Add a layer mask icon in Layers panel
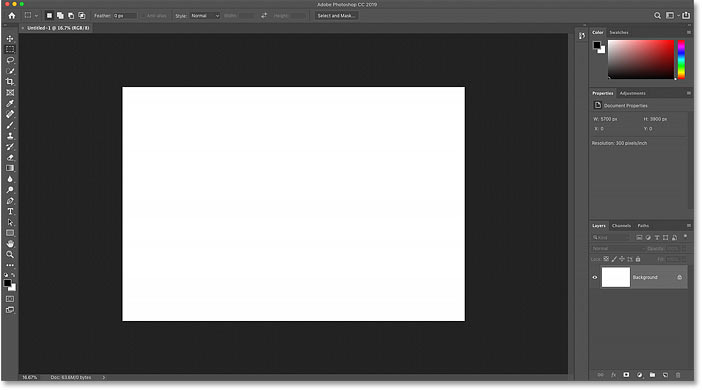This screenshot has height=390, width=702. [x=626, y=375]
